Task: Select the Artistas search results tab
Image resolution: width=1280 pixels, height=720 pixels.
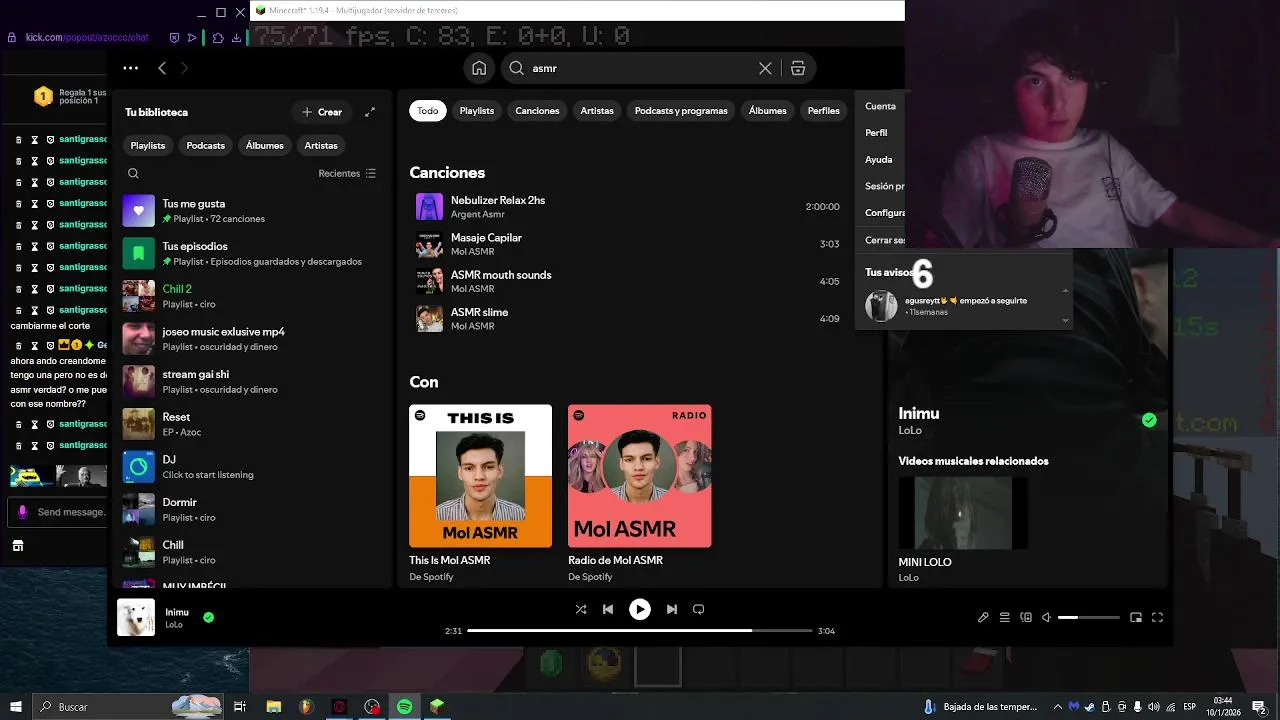Action: click(x=597, y=111)
